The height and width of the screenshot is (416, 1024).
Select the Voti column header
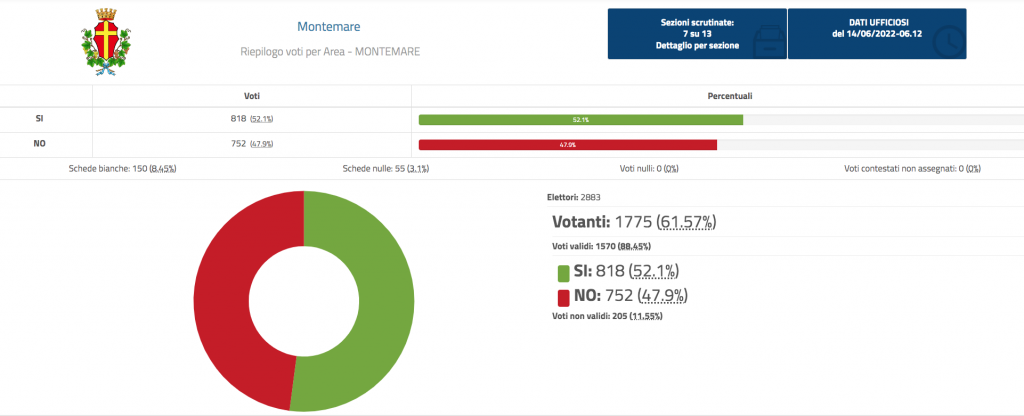[x=252, y=96]
